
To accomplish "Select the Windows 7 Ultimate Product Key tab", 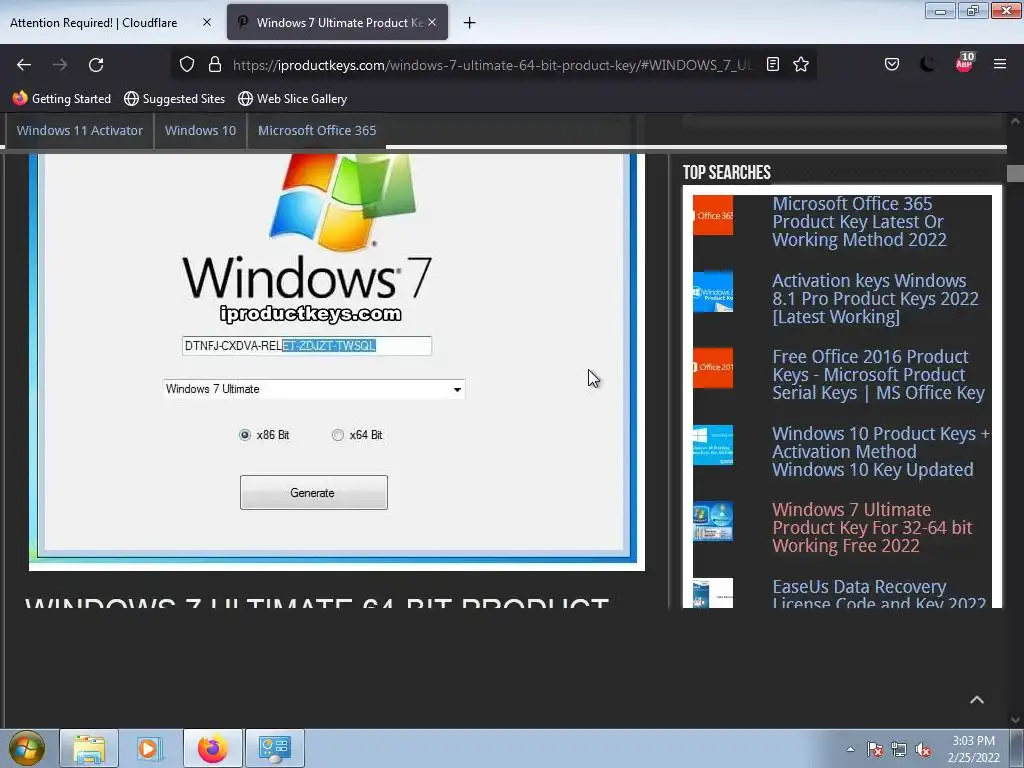I will (x=338, y=23).
